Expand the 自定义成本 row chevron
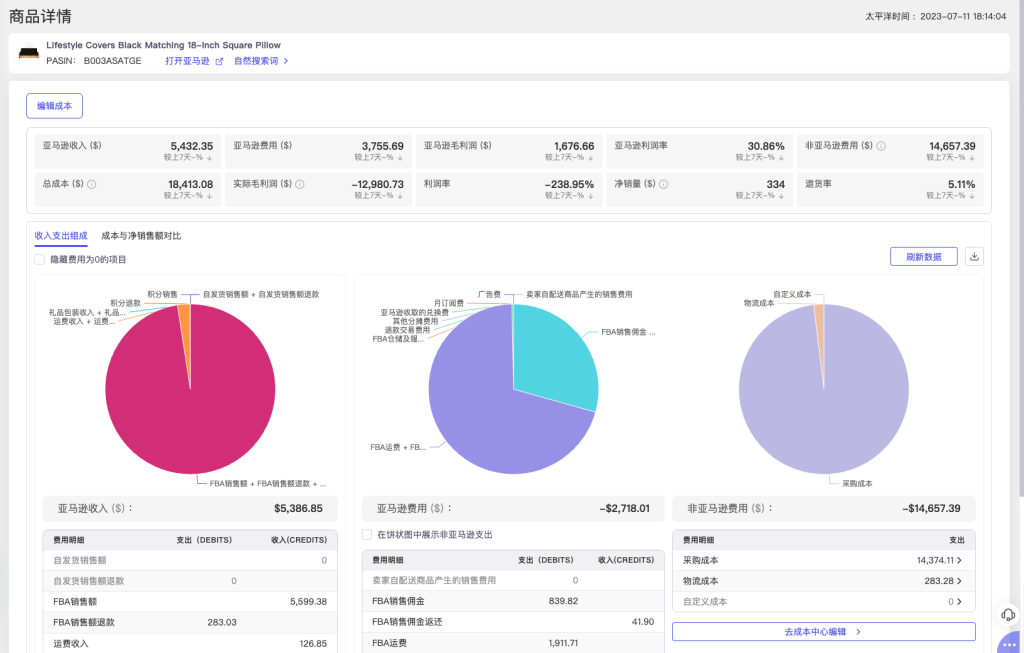The width and height of the screenshot is (1024, 653). [x=959, y=602]
